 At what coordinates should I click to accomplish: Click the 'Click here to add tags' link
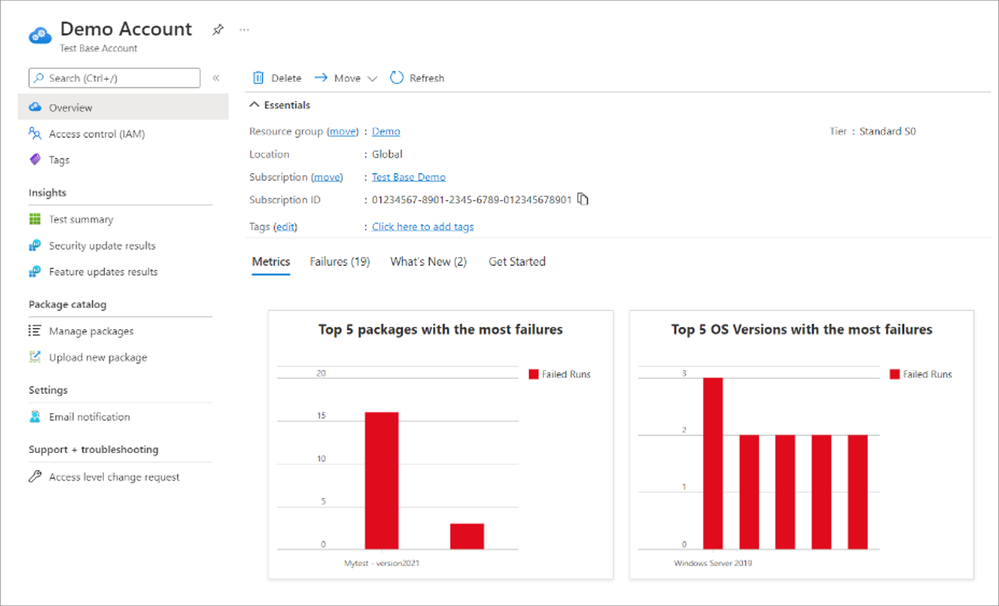[x=422, y=227]
